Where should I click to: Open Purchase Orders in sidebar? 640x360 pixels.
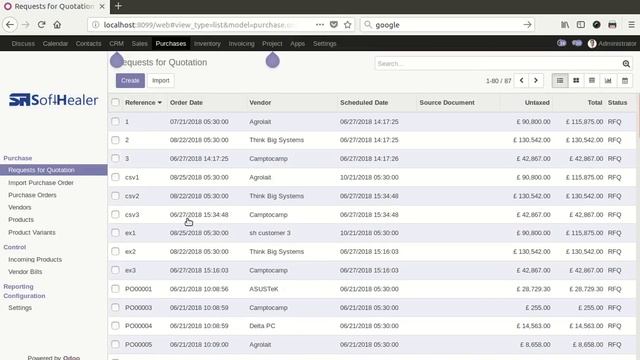(x=32, y=195)
